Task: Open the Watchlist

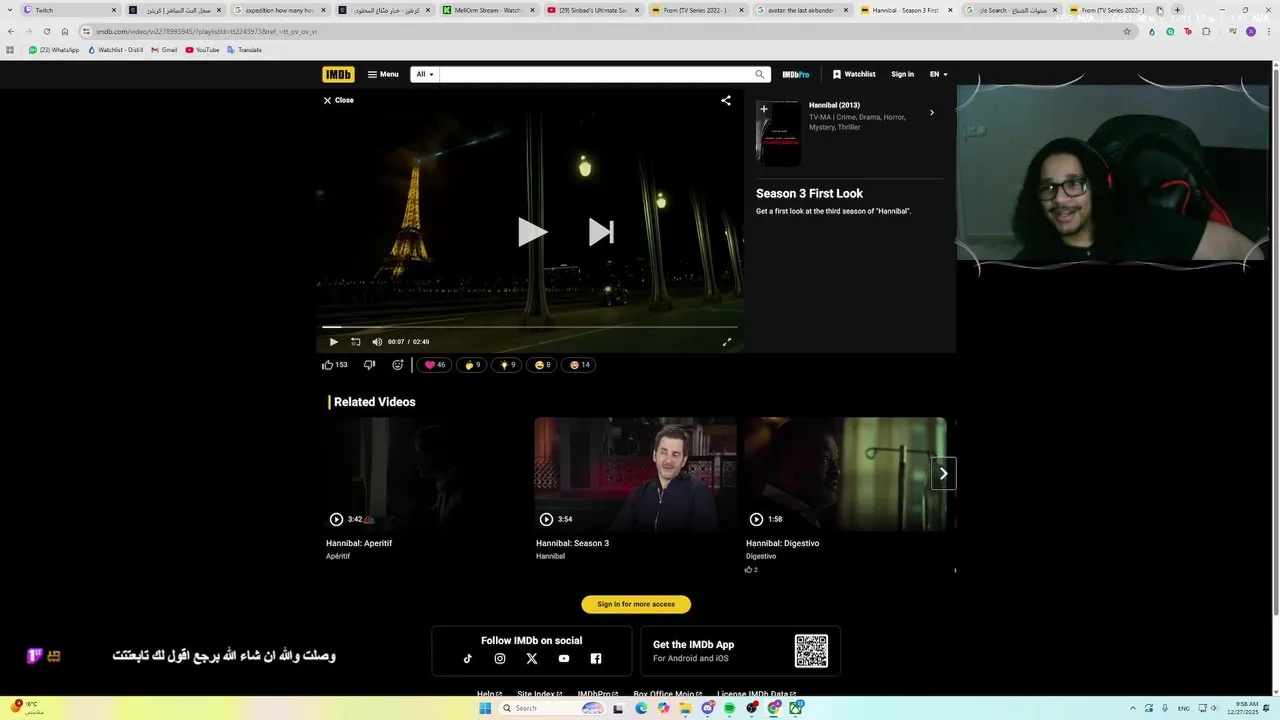Action: pos(854,74)
